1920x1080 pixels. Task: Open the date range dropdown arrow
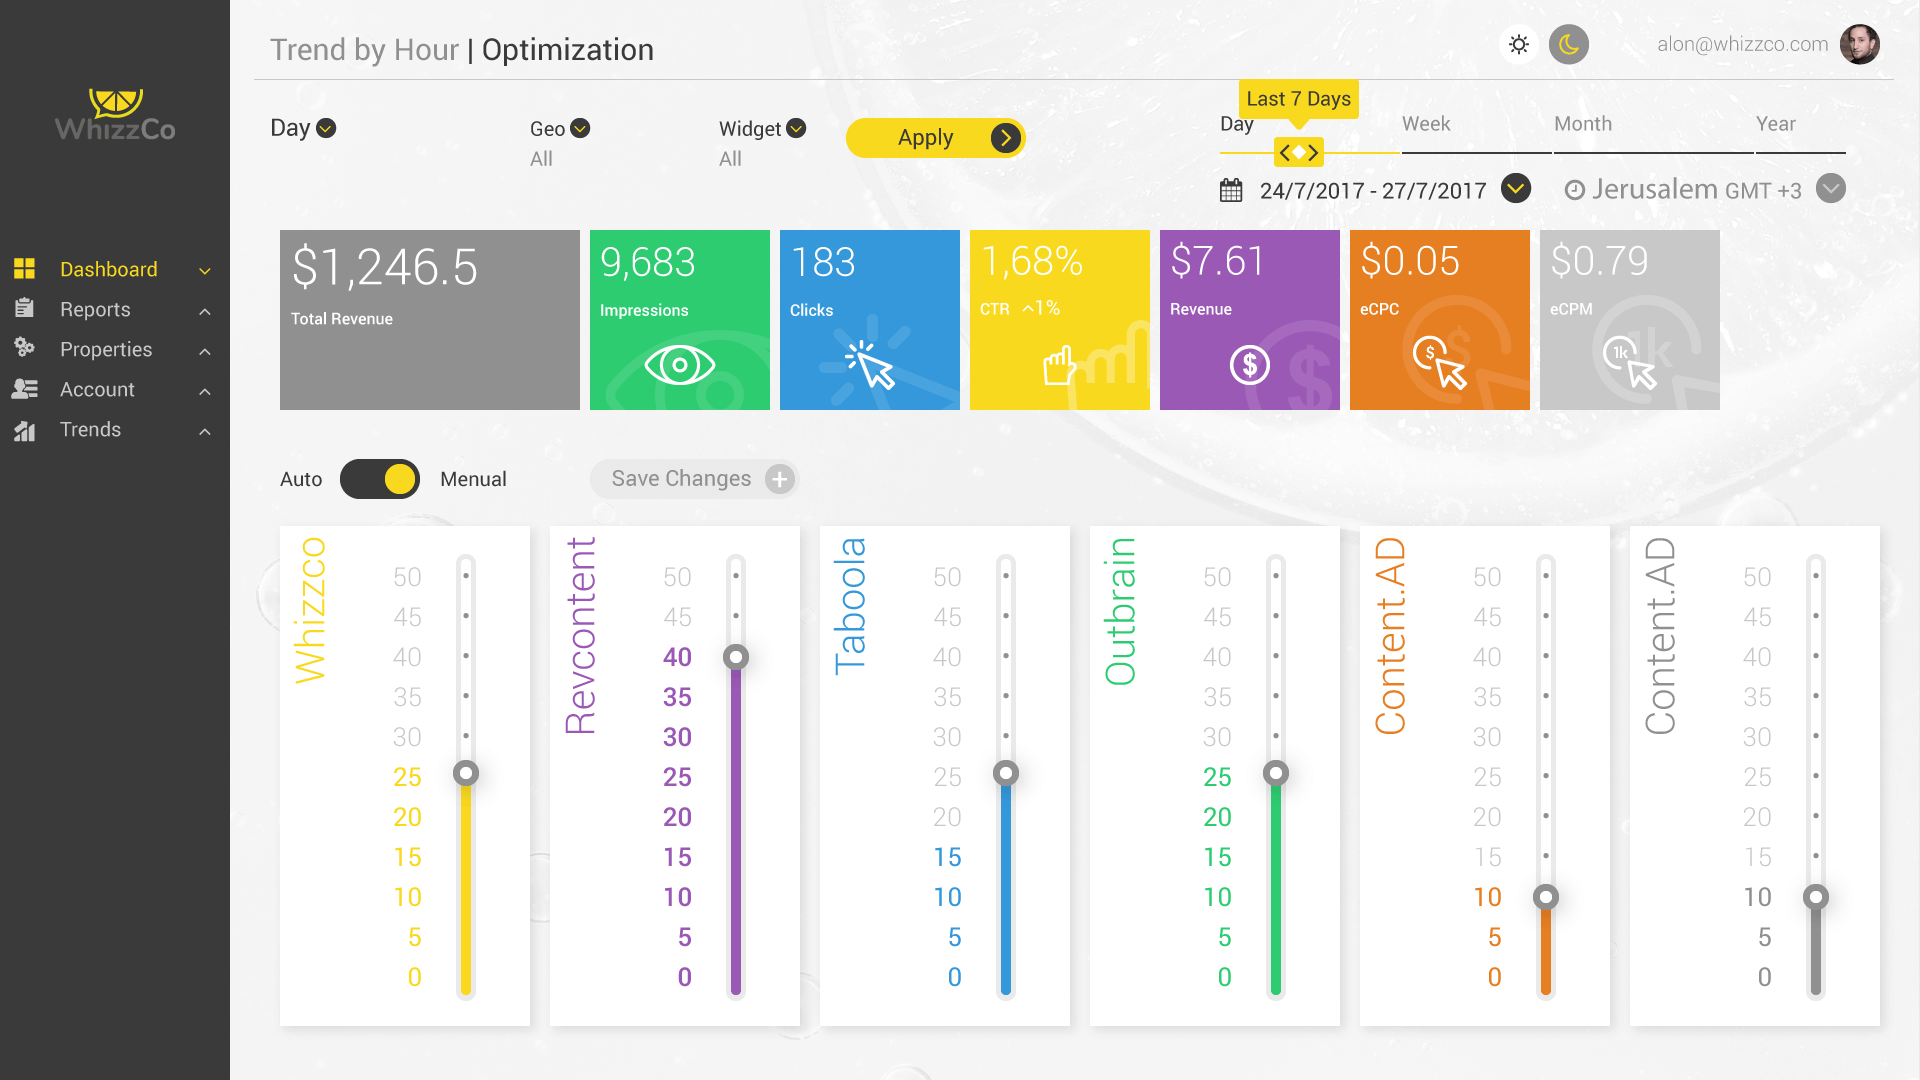[x=1516, y=188]
